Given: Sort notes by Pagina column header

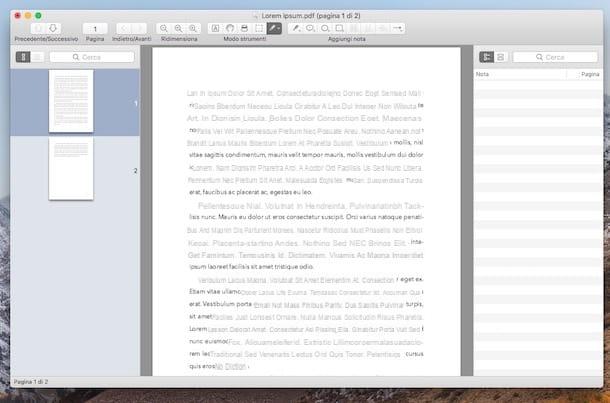Looking at the screenshot, I should click(585, 74).
